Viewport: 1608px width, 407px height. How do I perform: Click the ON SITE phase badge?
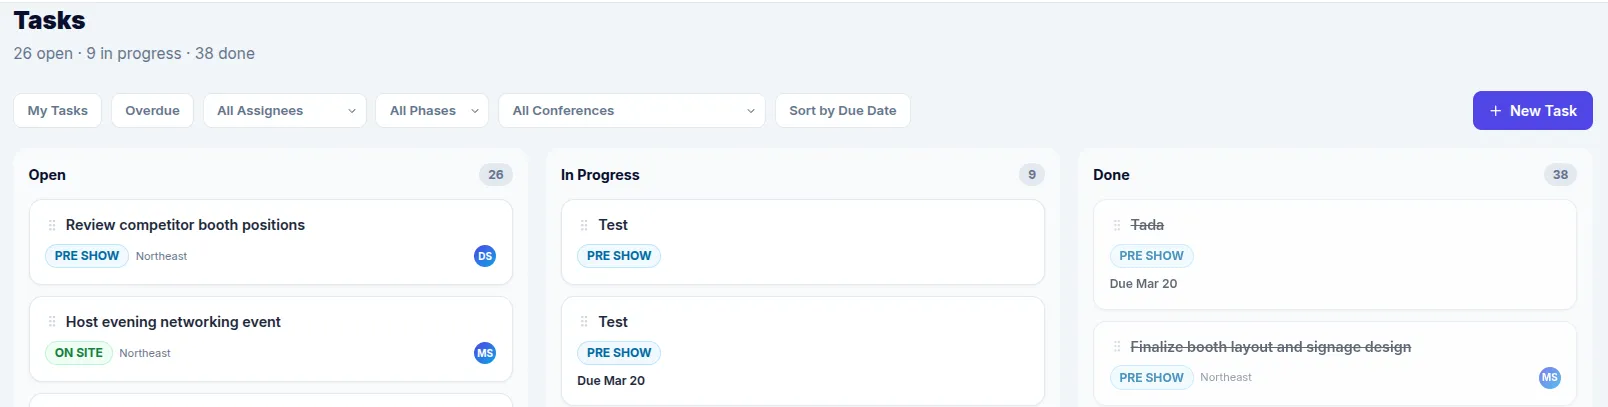[79, 353]
